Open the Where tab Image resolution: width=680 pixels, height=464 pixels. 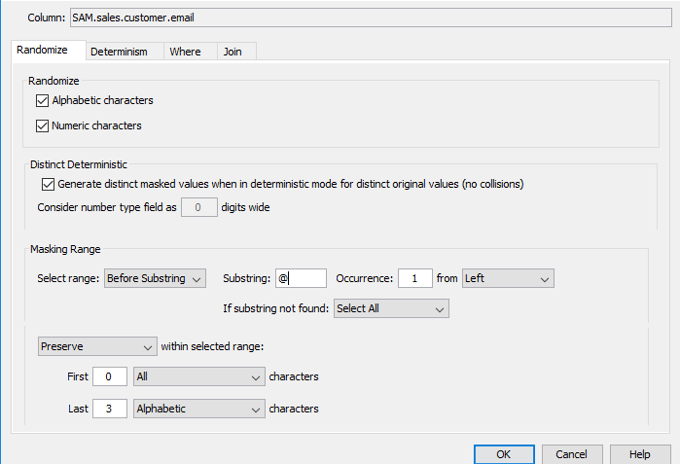coord(185,52)
